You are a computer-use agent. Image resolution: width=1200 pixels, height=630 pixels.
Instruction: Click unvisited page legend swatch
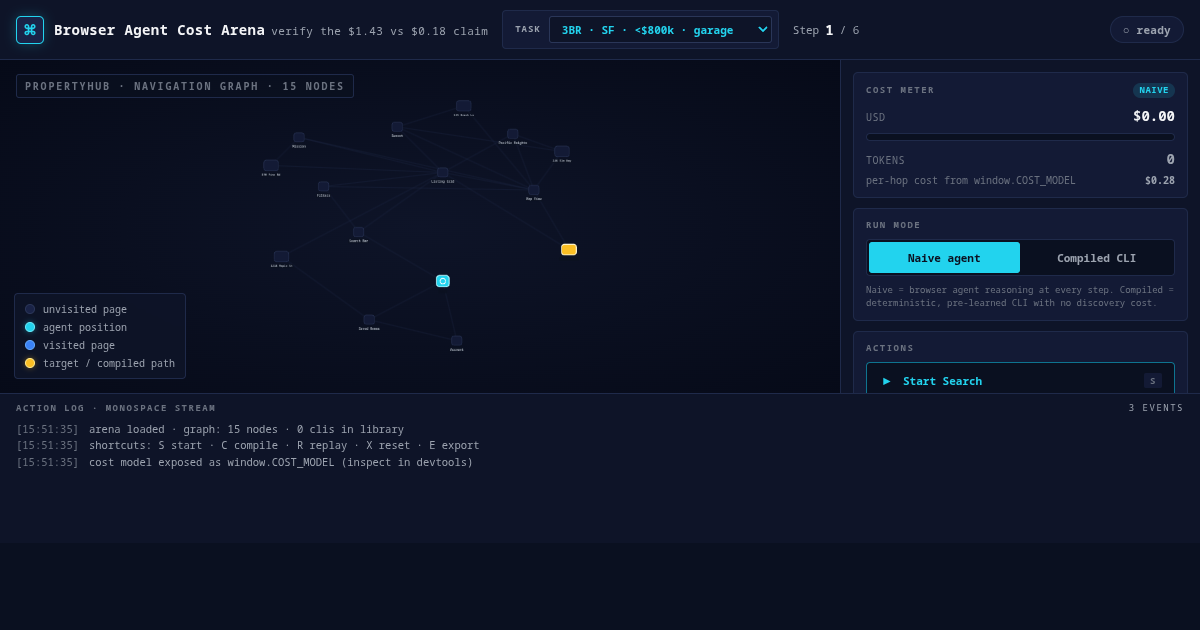30,309
